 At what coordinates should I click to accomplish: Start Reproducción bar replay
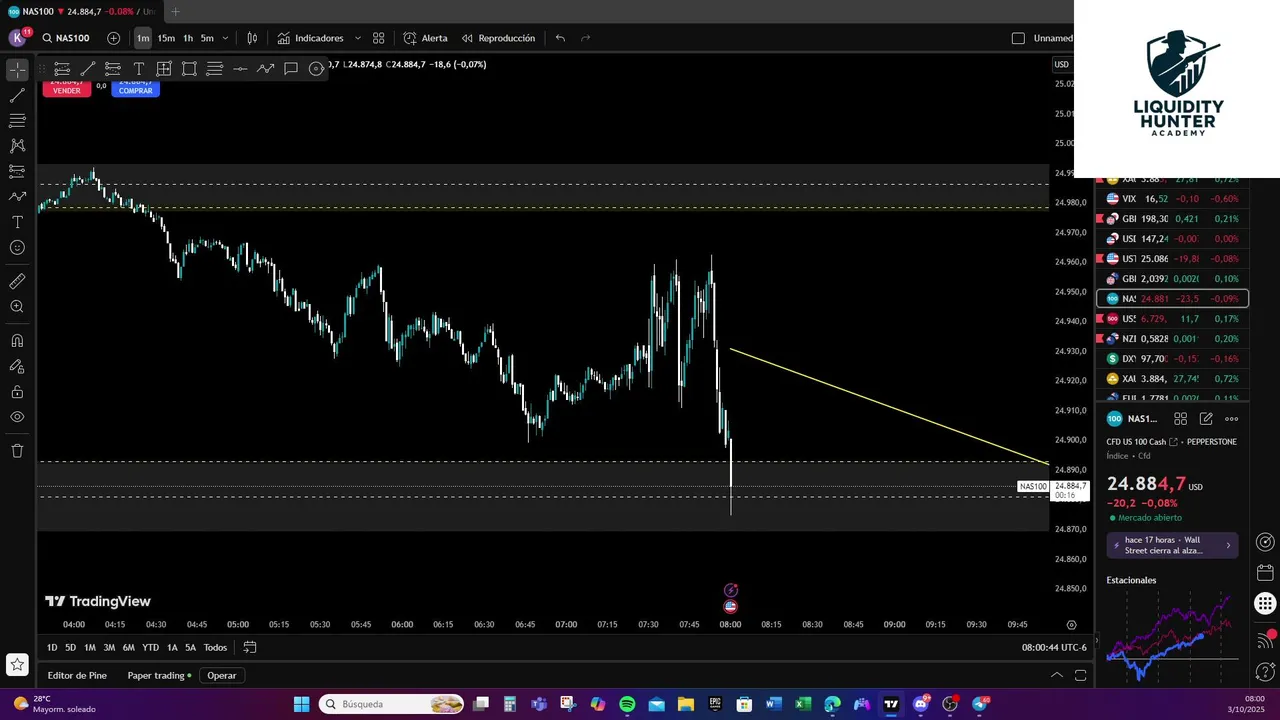pos(498,38)
